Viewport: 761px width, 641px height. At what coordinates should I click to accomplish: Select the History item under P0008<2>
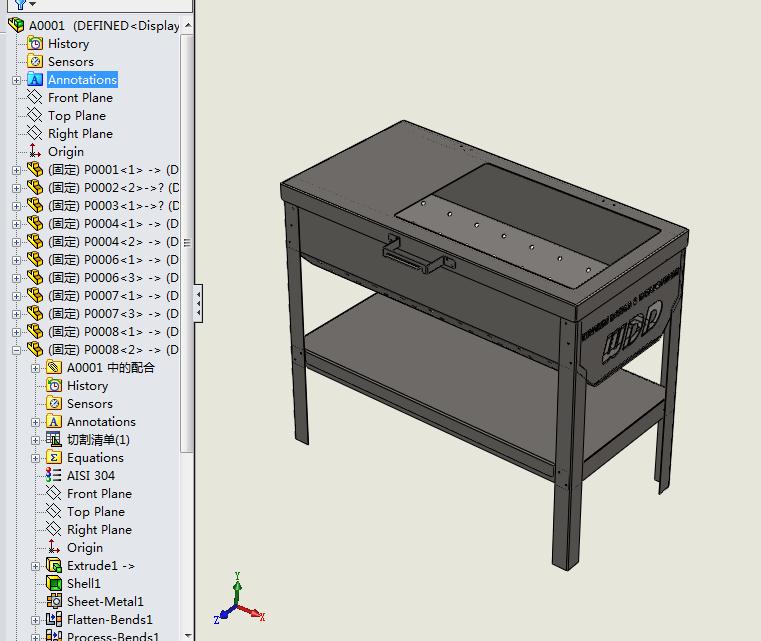click(87, 385)
